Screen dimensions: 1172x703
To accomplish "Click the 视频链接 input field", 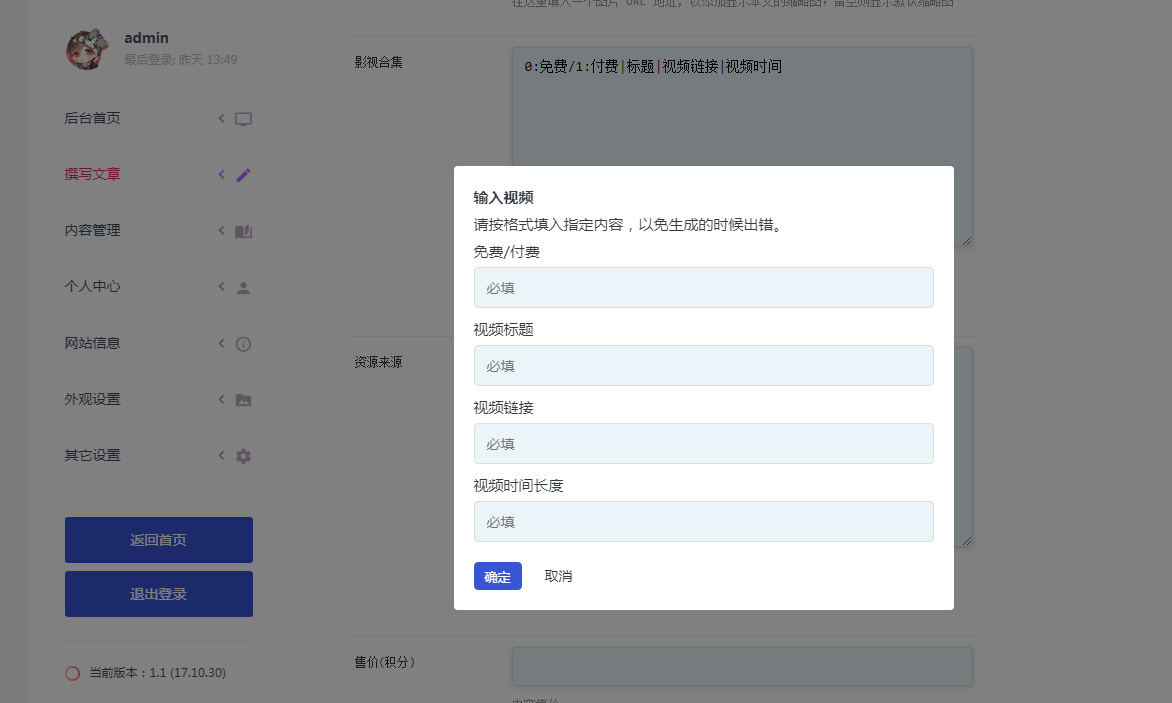I will coord(703,443).
